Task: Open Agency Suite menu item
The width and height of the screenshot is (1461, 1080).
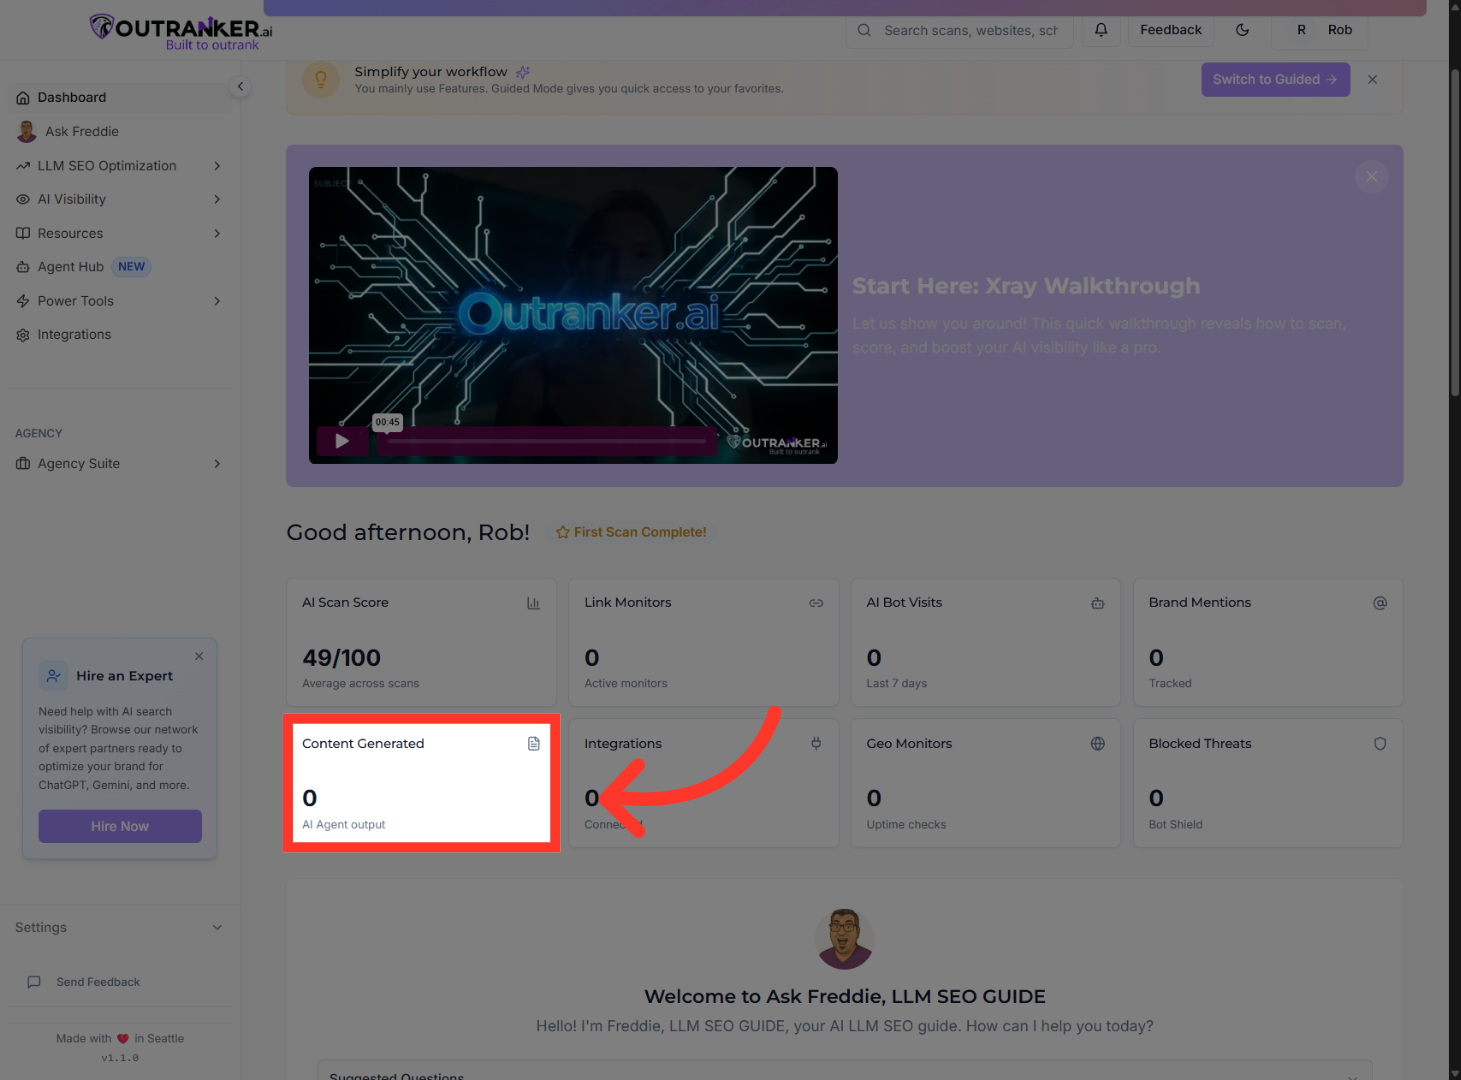Action: pos(120,463)
